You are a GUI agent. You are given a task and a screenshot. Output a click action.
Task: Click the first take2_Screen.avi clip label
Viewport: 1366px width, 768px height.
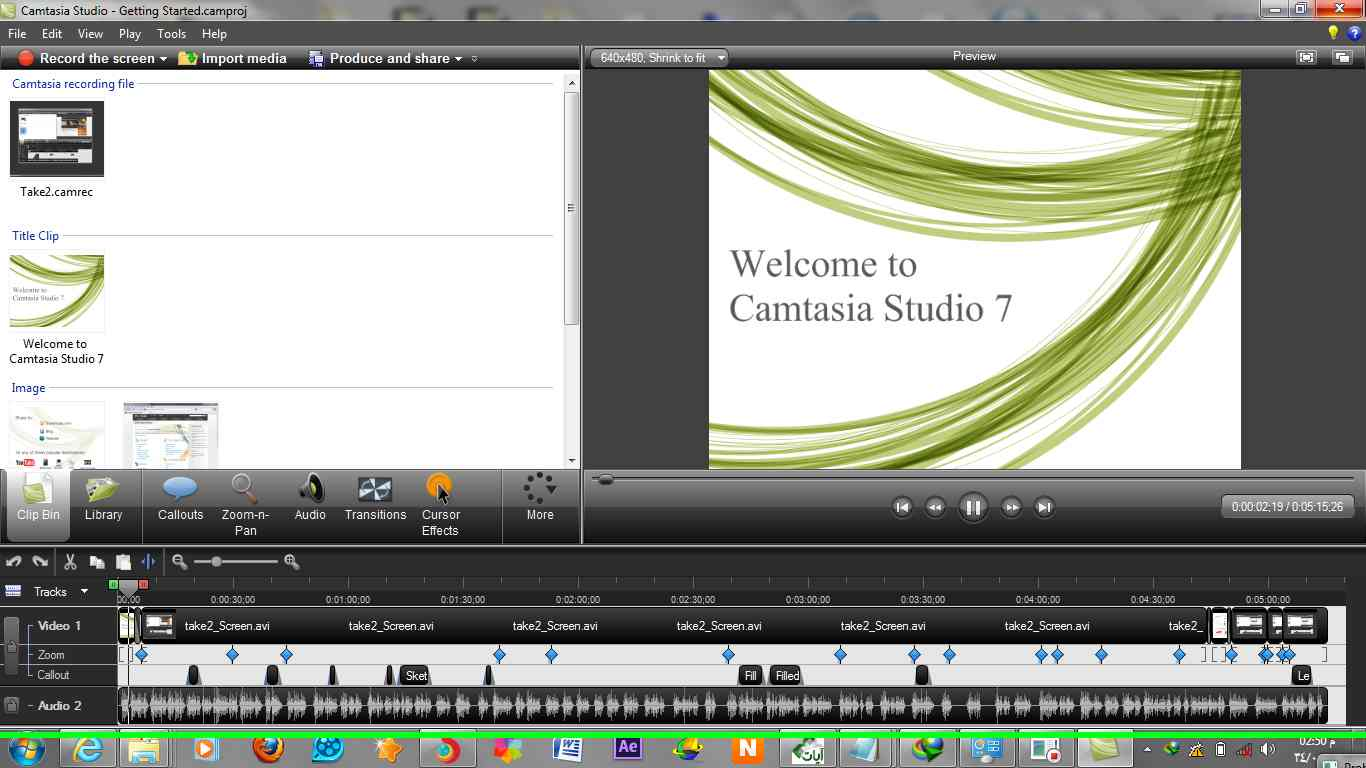(227, 626)
